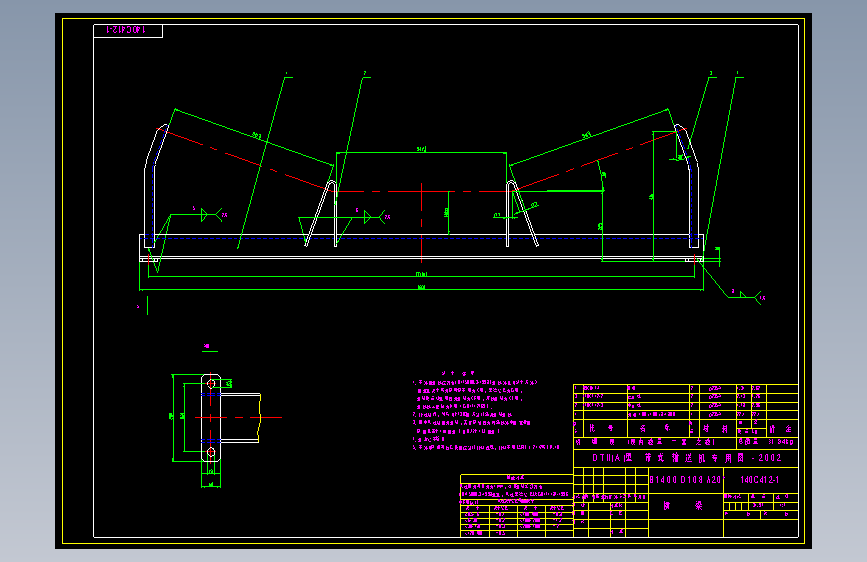Viewport: 867px width, 562px height.
Task: Click the drawing number 140Cd12-1 in the title block
Action: 759,480
